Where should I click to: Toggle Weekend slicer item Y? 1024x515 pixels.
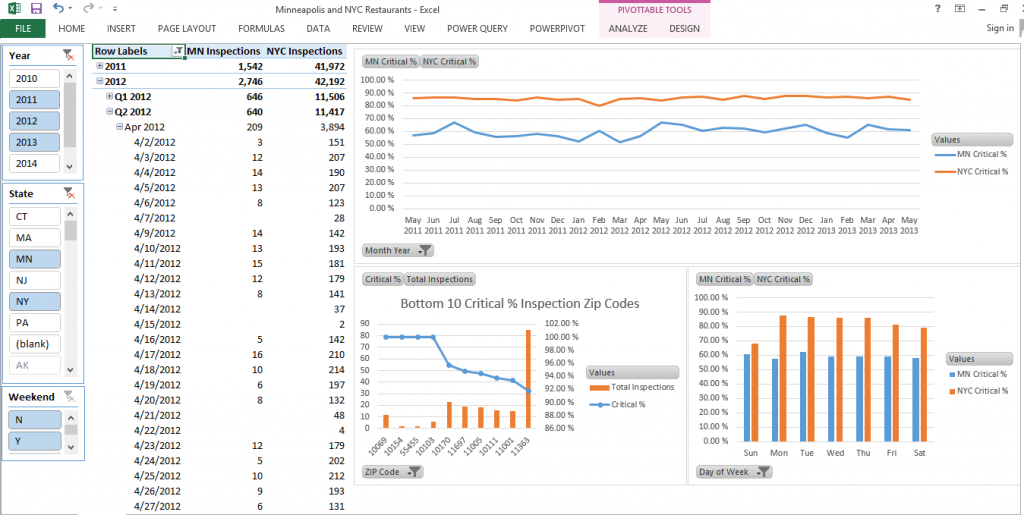click(x=35, y=441)
